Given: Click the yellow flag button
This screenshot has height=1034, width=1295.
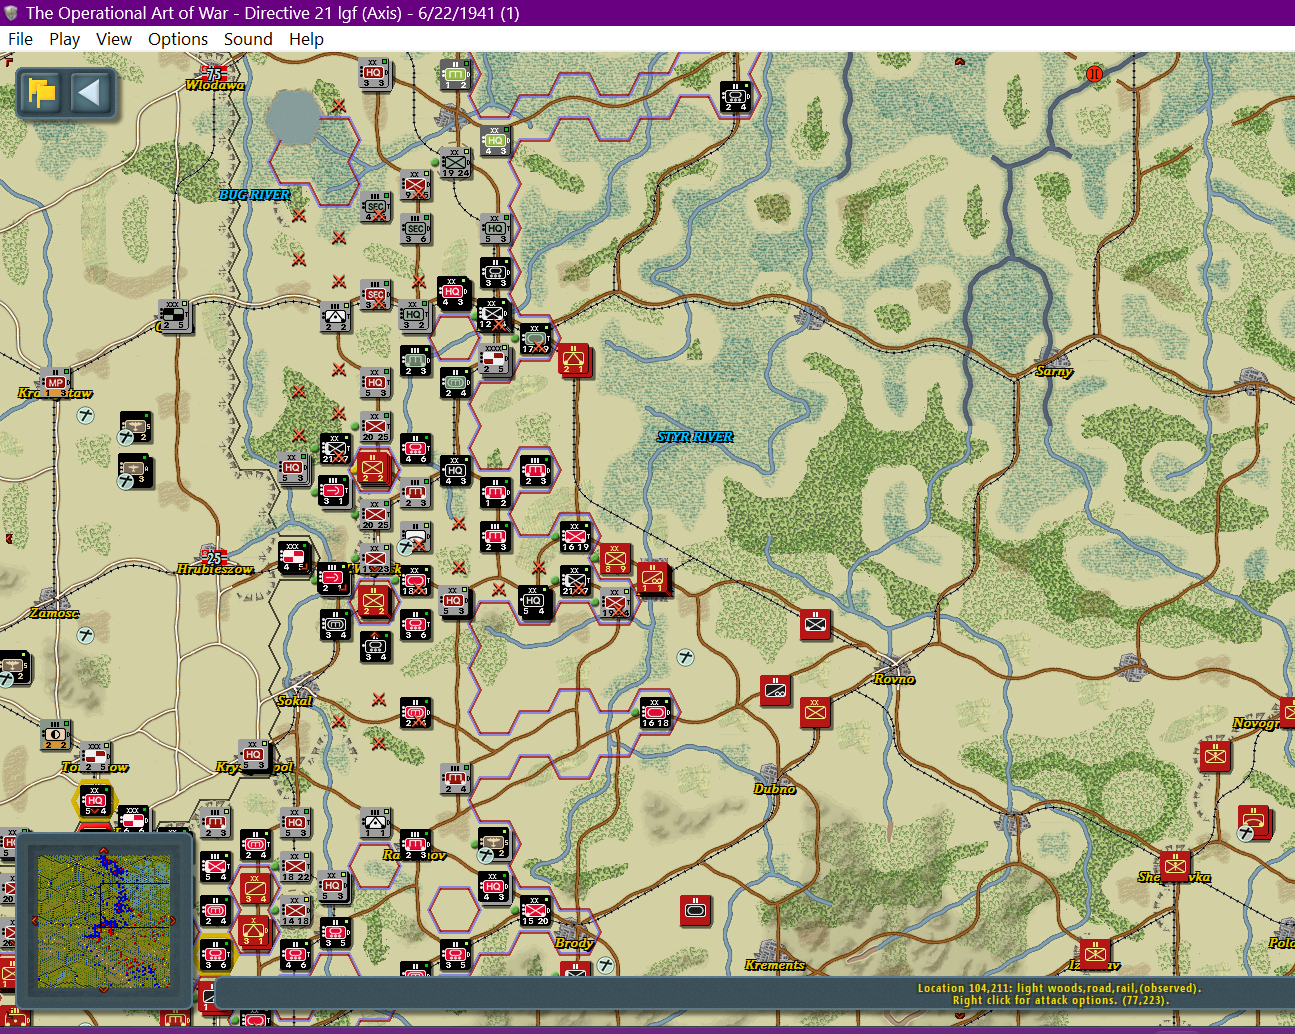Looking at the screenshot, I should tap(42, 94).
